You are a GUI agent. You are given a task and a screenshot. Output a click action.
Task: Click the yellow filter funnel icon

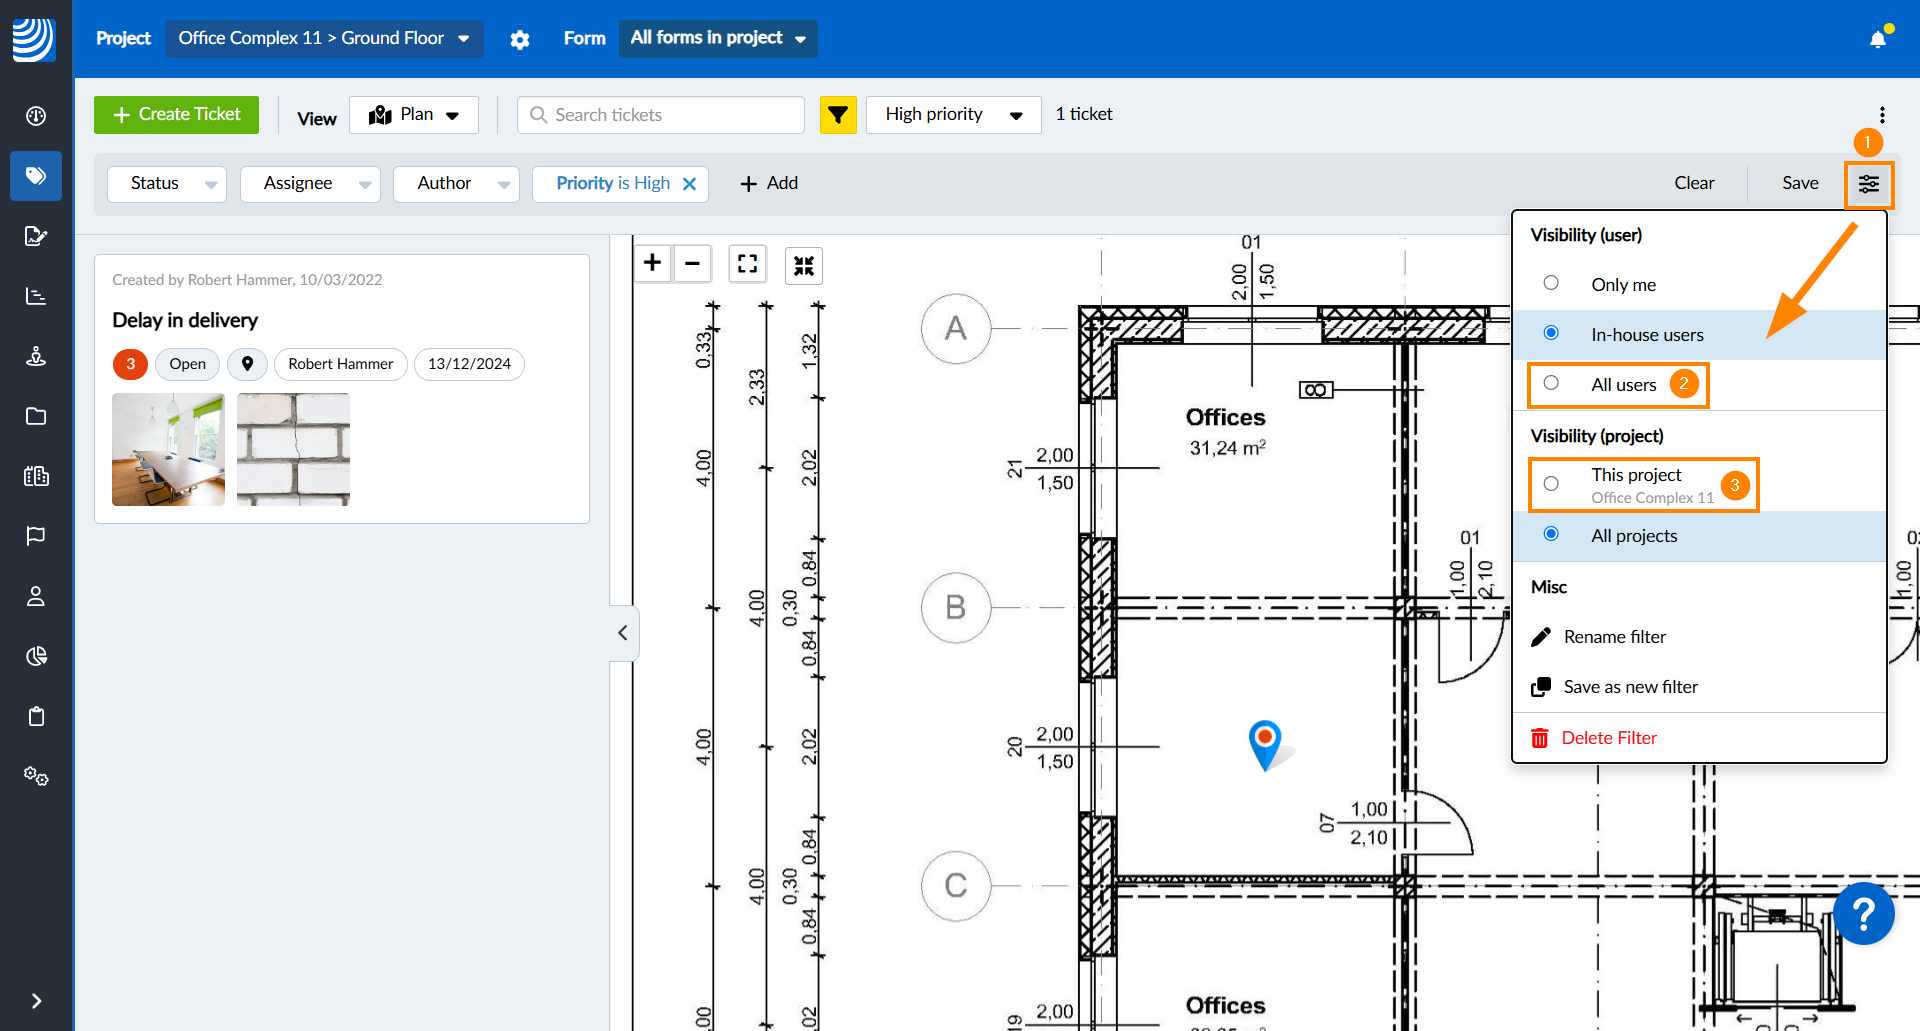point(838,115)
